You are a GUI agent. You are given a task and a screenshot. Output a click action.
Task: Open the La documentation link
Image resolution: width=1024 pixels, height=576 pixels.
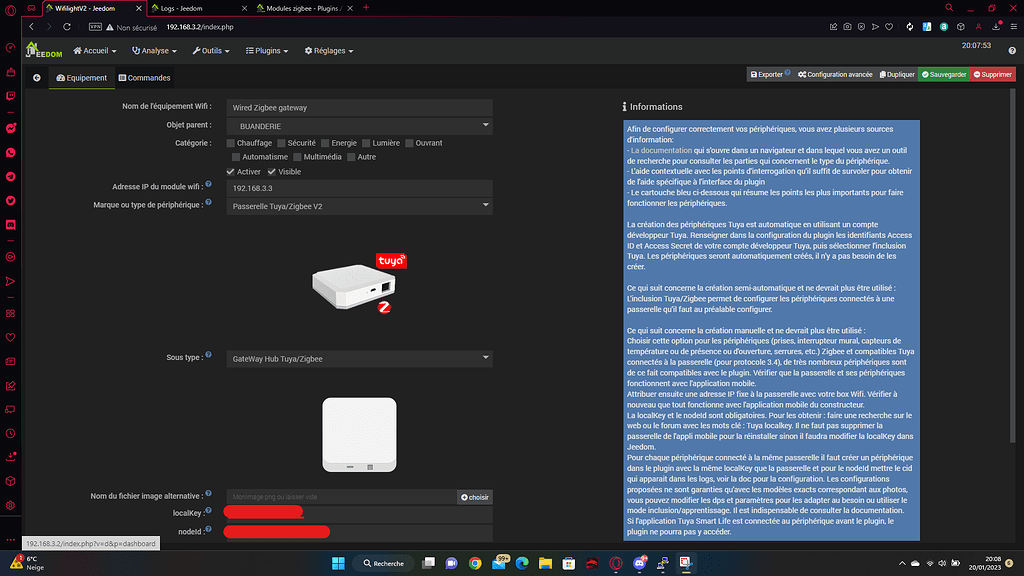[x=661, y=150]
